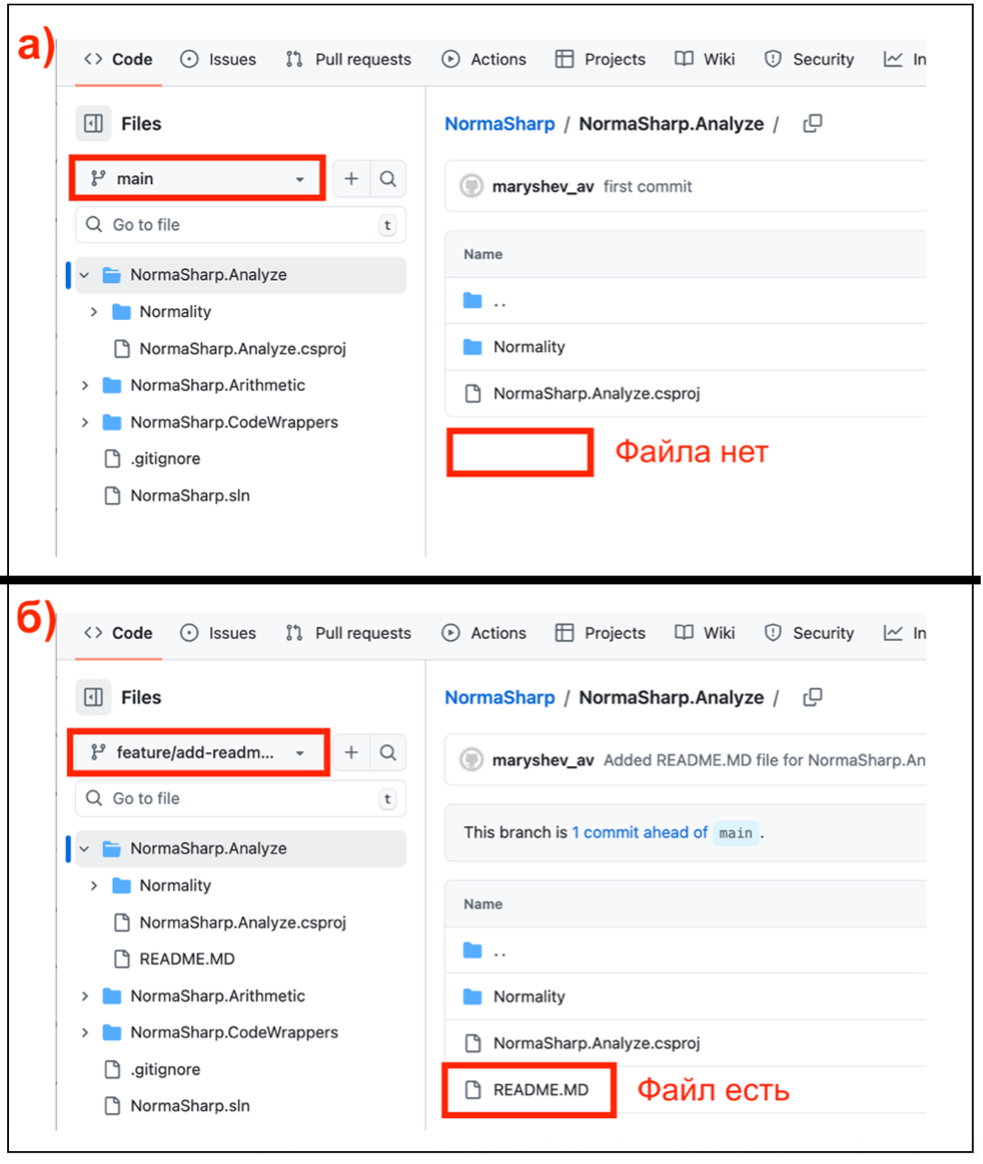Open the NormaSharp breadcrumb link
This screenshot has width=983, height=1164.
[500, 123]
